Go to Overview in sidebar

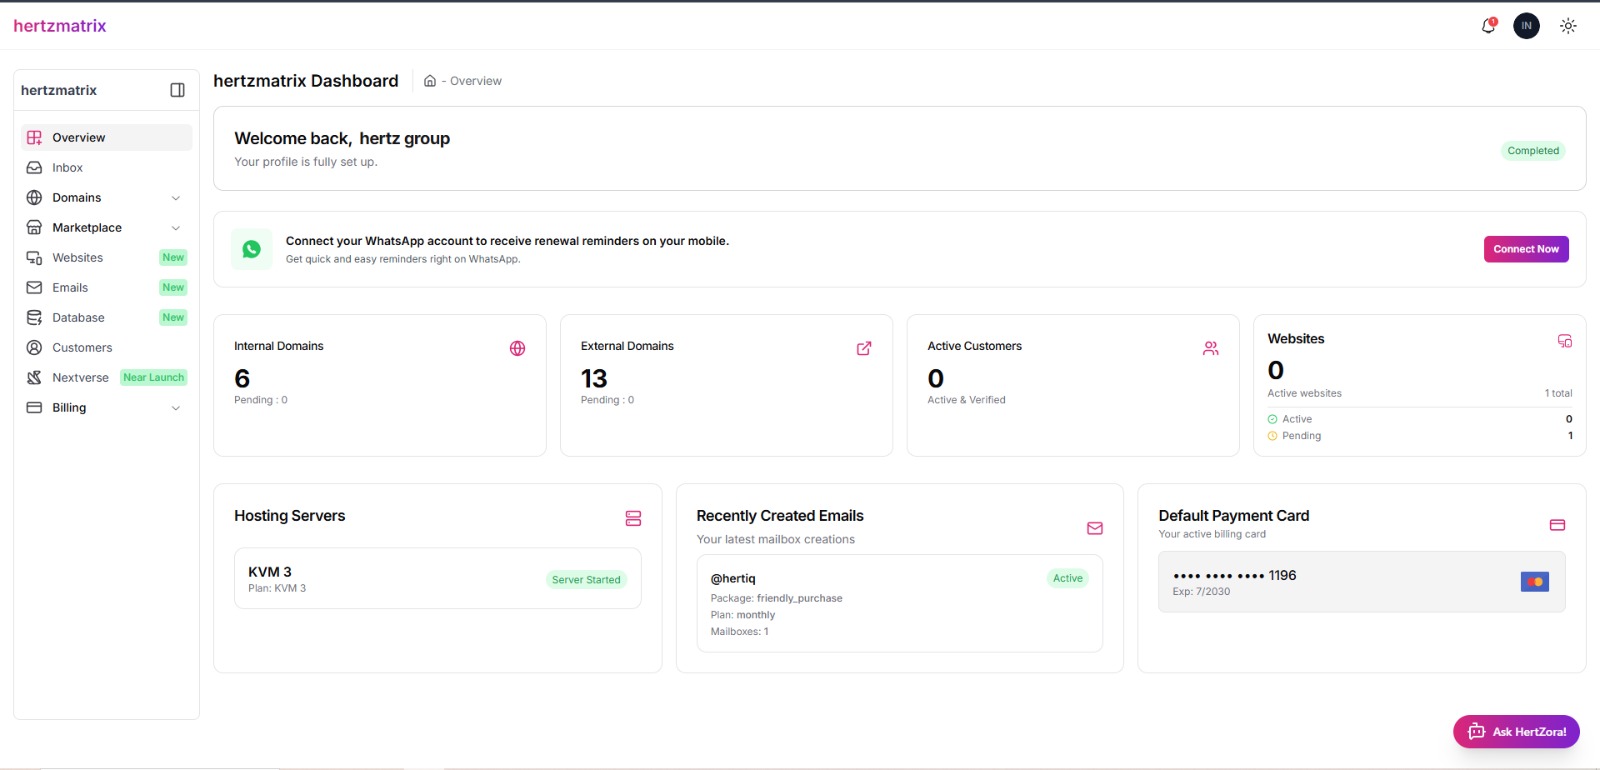pos(106,138)
